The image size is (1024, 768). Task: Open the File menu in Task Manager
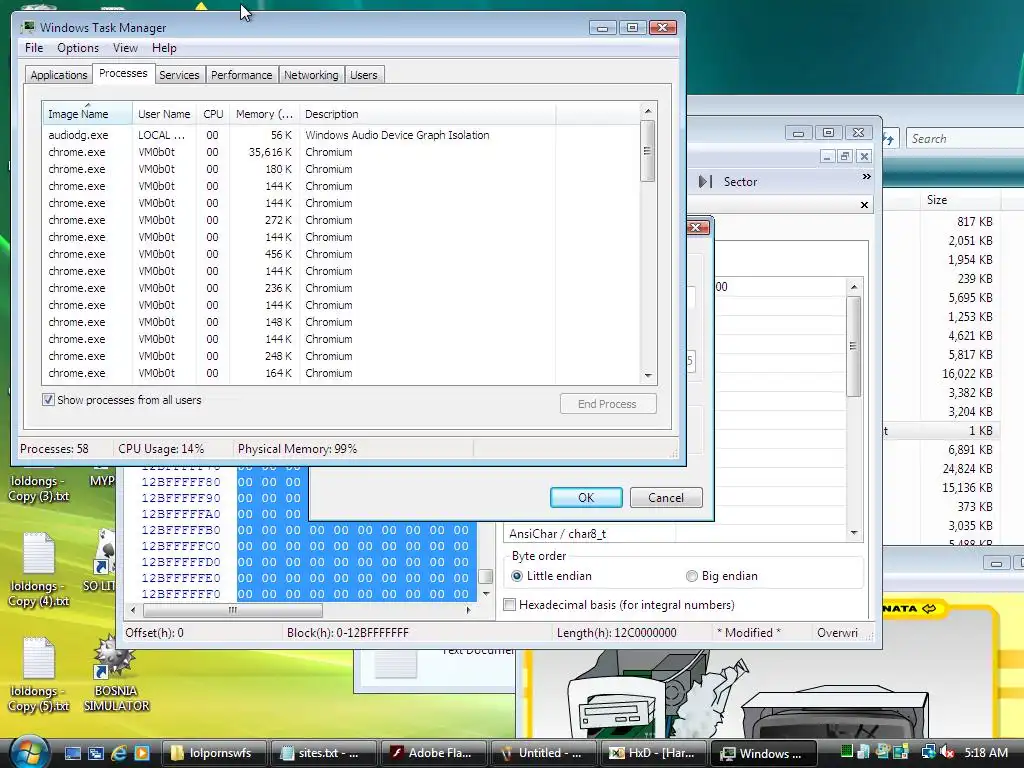point(34,48)
